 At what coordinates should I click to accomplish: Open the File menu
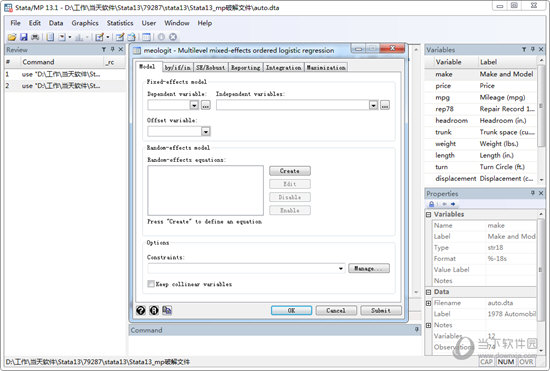[x=15, y=23]
